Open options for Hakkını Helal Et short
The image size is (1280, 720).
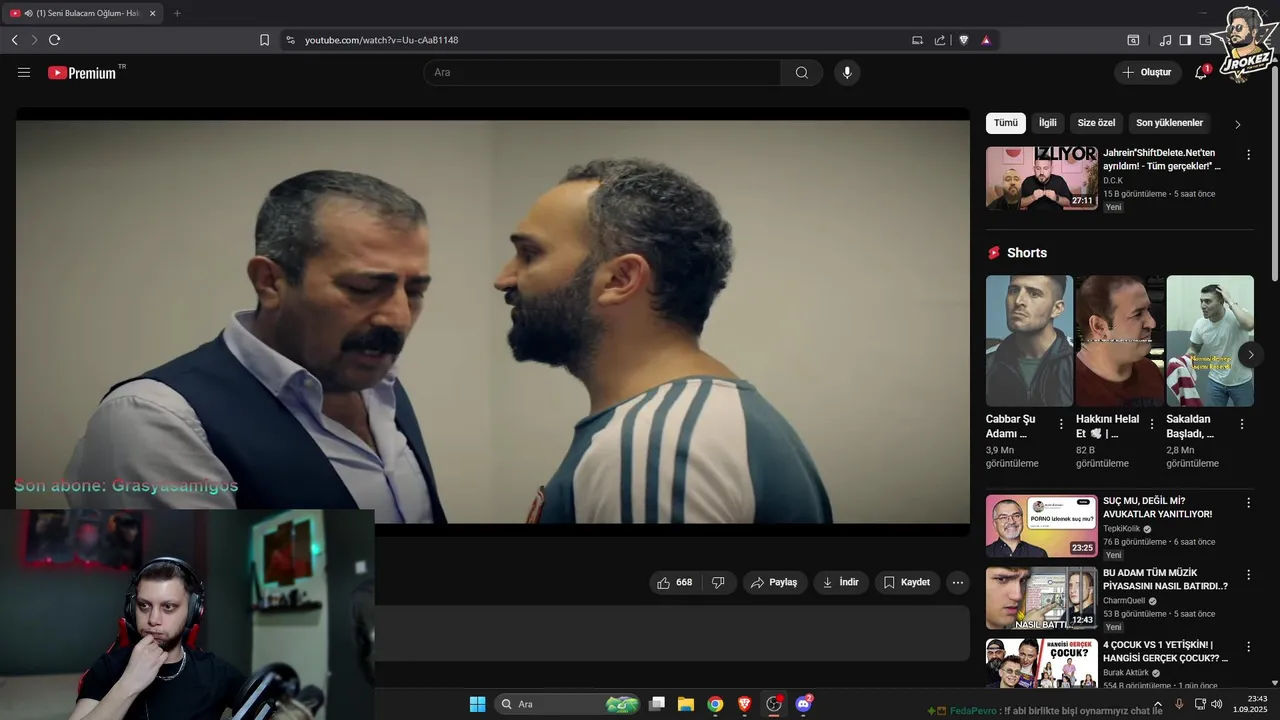click(x=1151, y=424)
